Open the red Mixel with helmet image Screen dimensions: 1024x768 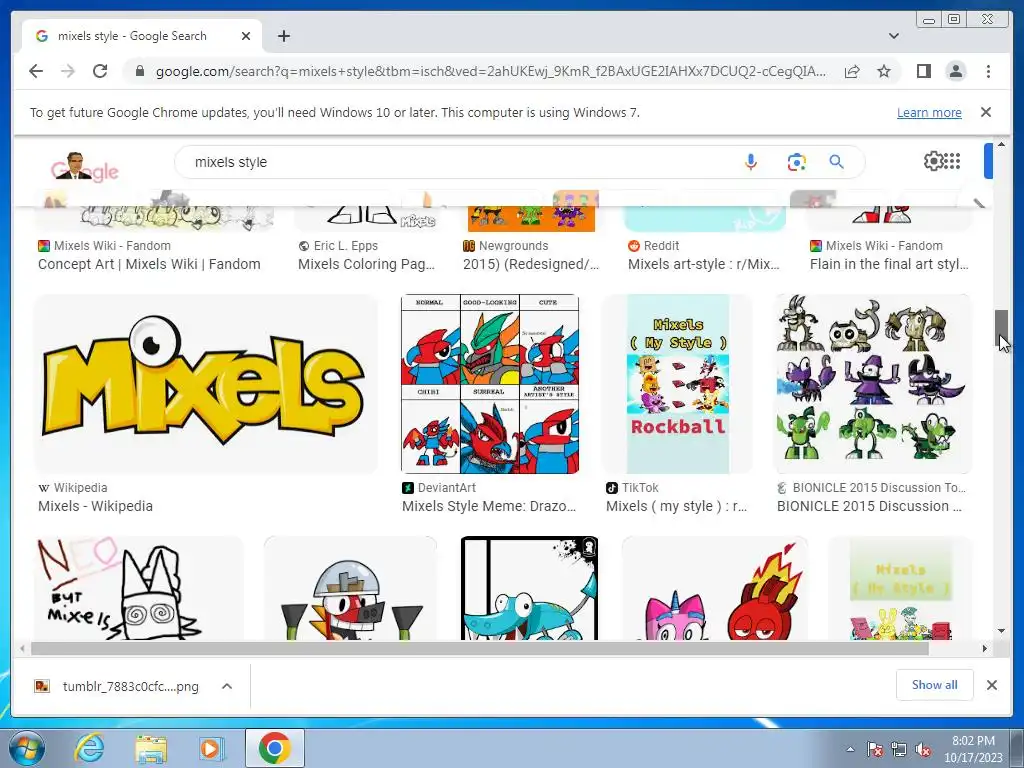click(x=350, y=588)
